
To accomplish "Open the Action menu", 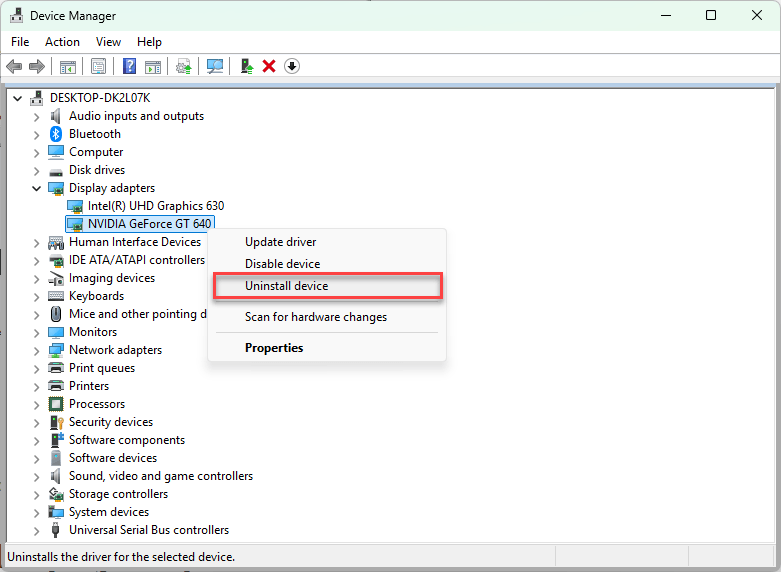I will tap(62, 42).
